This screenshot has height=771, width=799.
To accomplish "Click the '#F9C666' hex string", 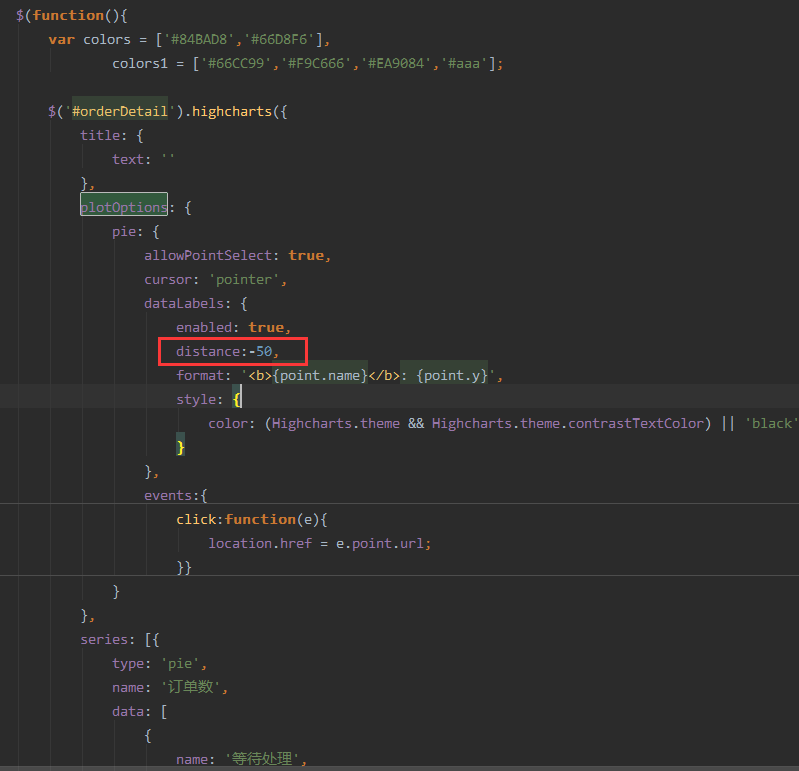I will [331, 63].
